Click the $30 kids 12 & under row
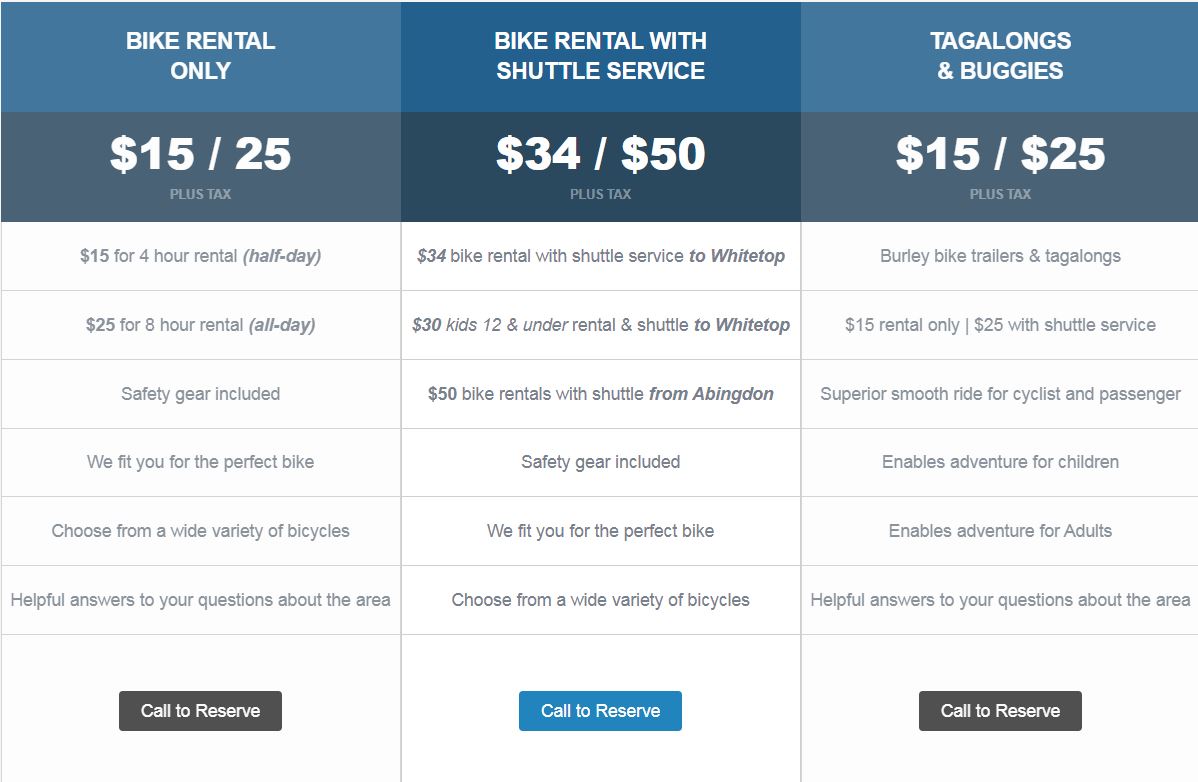 coord(601,325)
